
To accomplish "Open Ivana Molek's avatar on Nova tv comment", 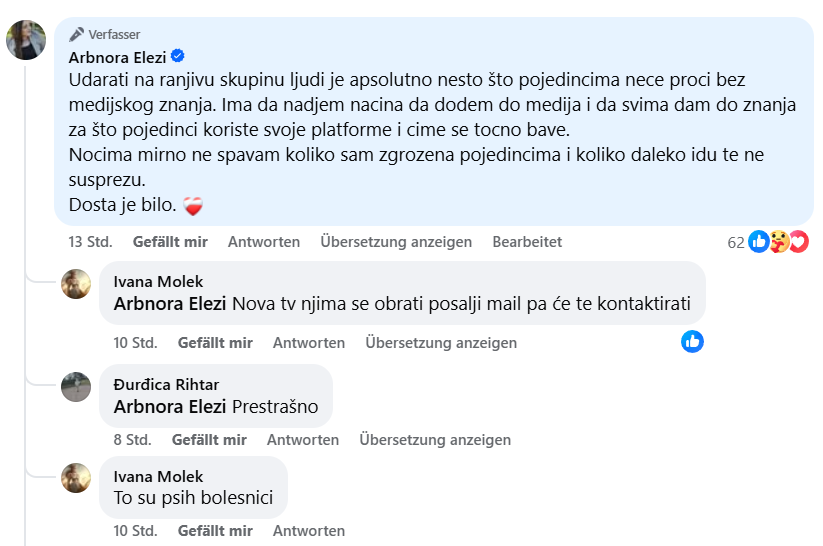I will [x=77, y=284].
